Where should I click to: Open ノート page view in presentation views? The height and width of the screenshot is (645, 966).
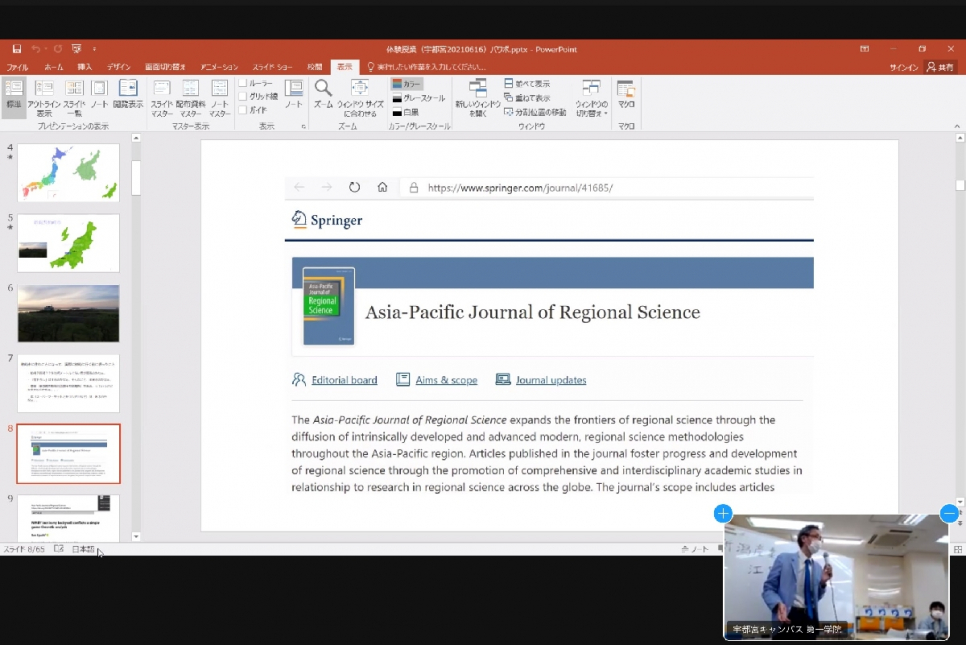click(99, 94)
